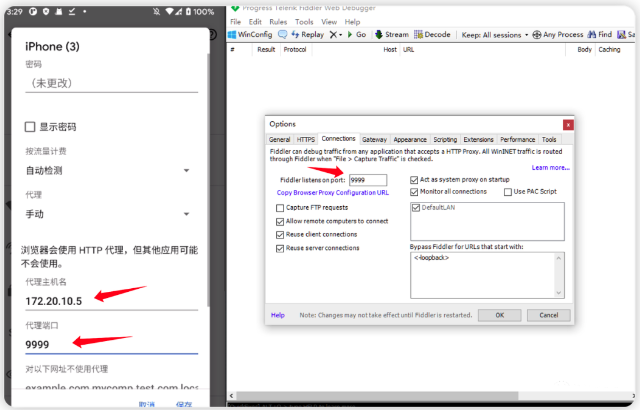Toggle Stream mode in Fiddler toolbar
This screenshot has width=640, height=410.
(391, 35)
